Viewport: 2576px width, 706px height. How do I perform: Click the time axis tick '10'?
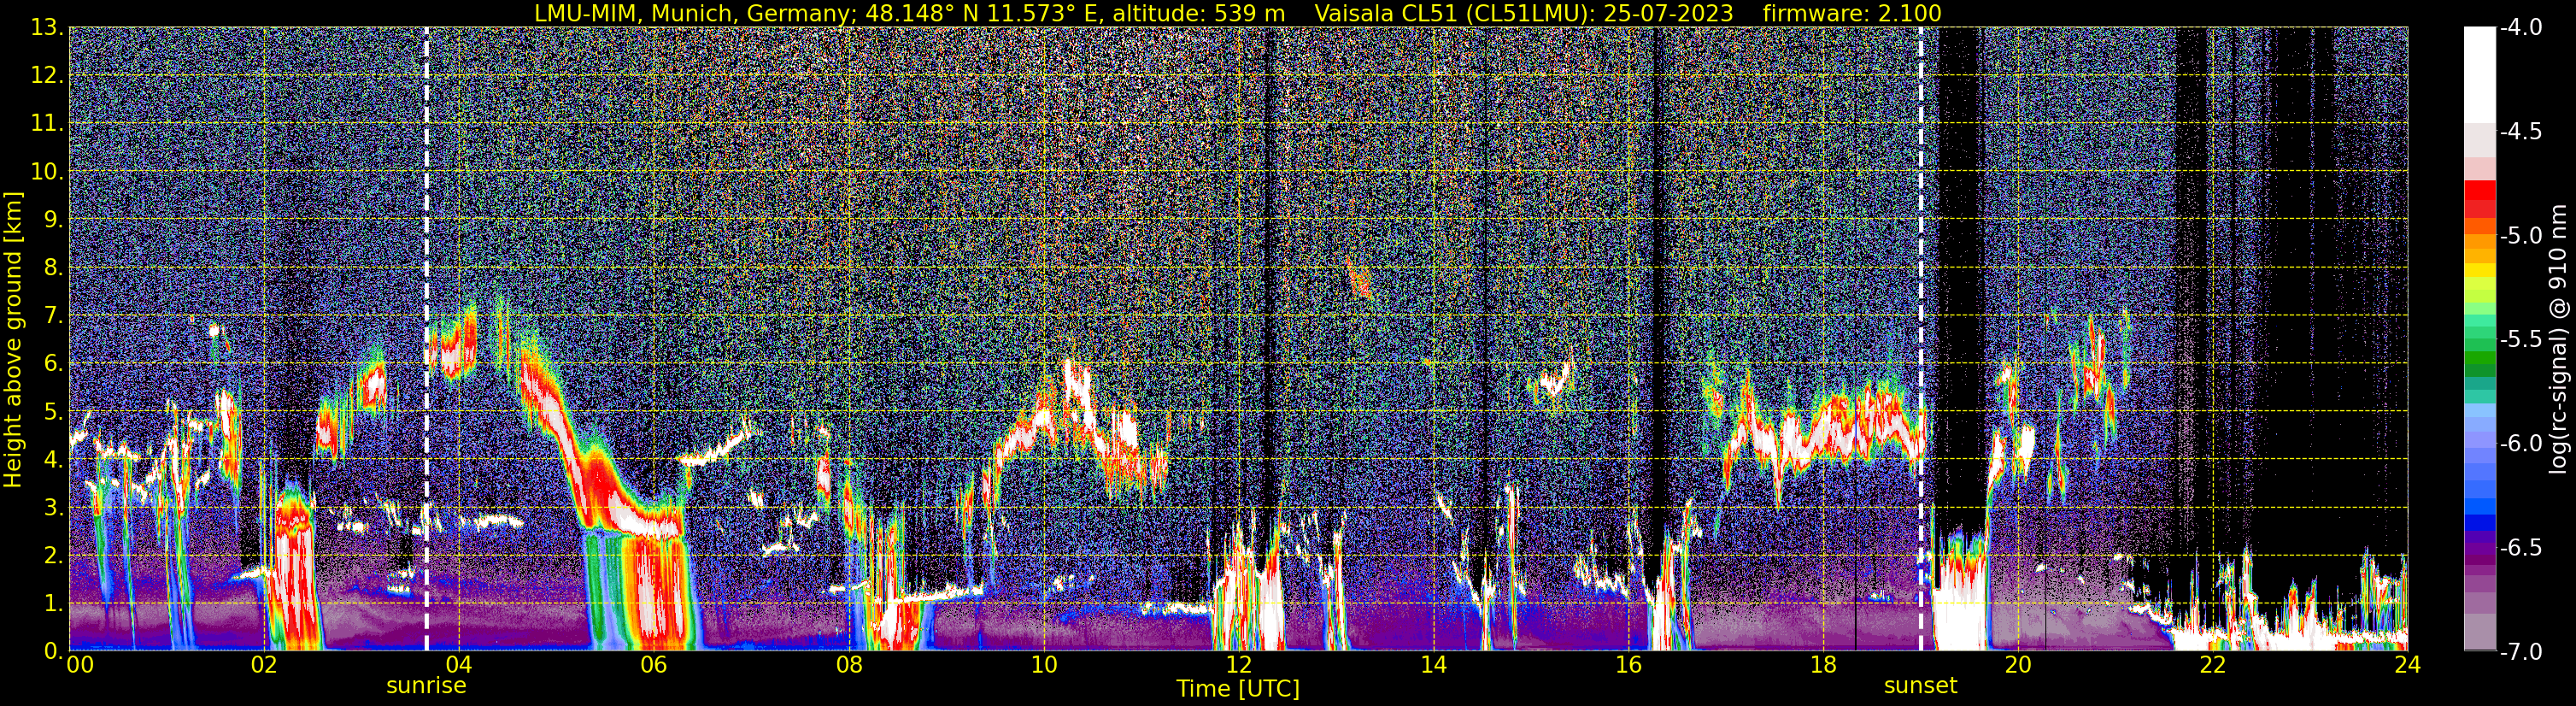[1043, 665]
